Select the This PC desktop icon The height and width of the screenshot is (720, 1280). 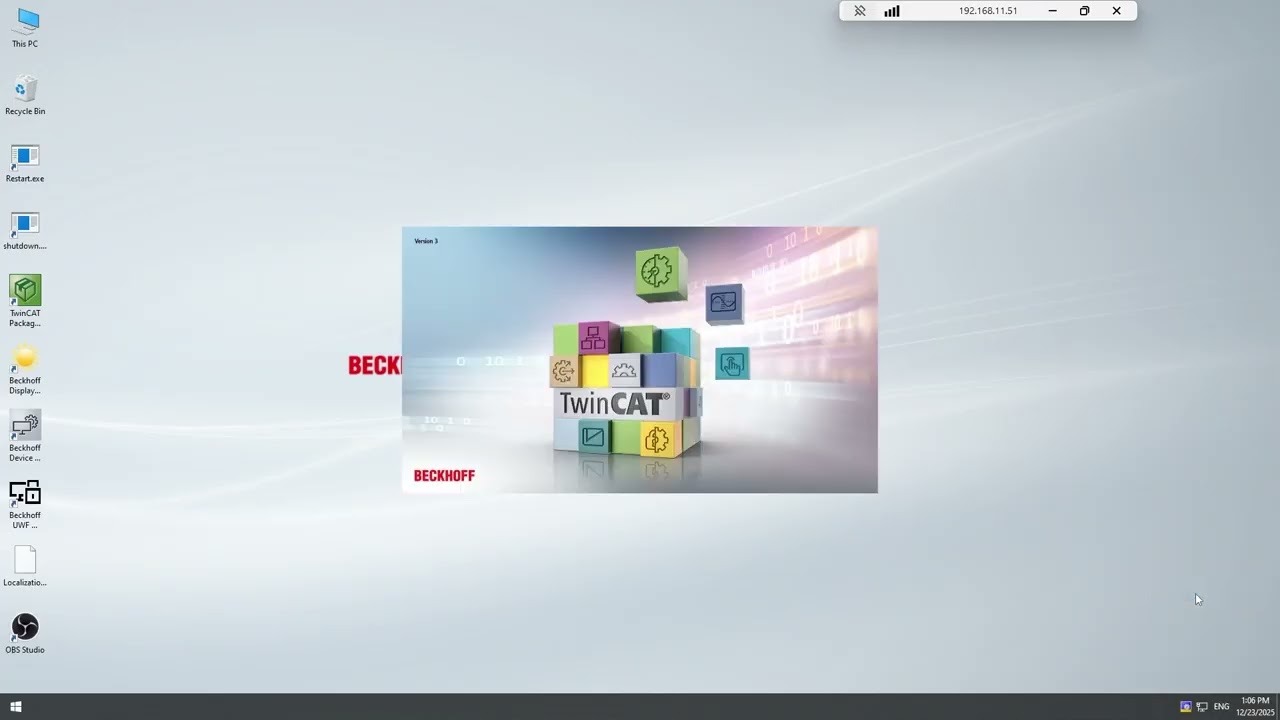click(x=25, y=28)
